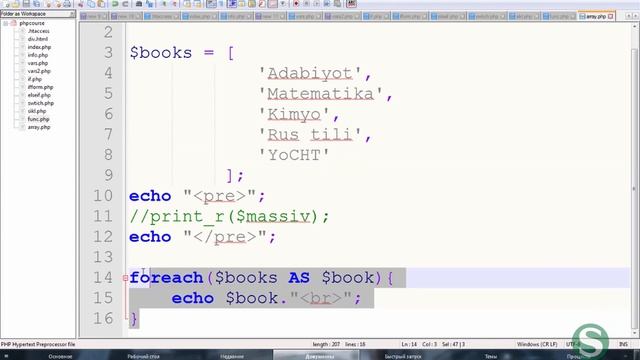Screen dimensions: 640x360
Task: Toggle the Word Wrap toolbar icon
Action: pos(211,4)
